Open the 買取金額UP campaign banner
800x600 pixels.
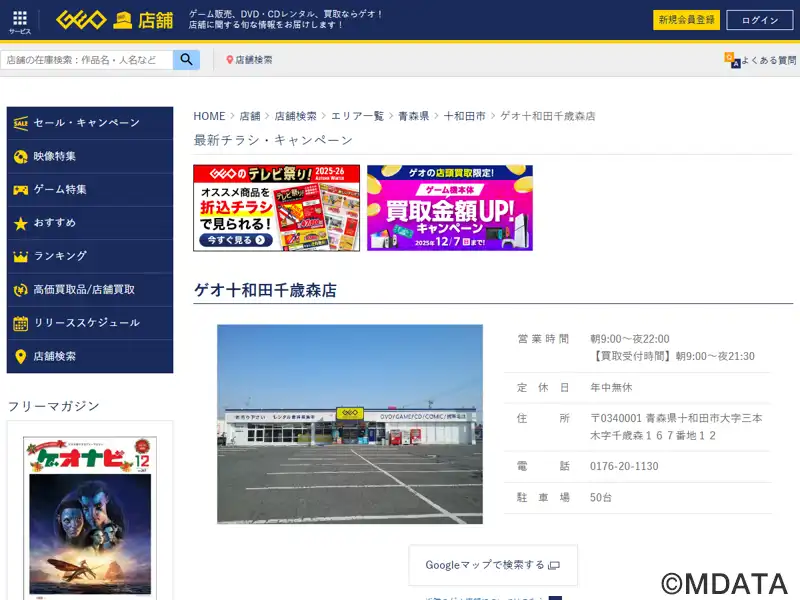coord(449,208)
